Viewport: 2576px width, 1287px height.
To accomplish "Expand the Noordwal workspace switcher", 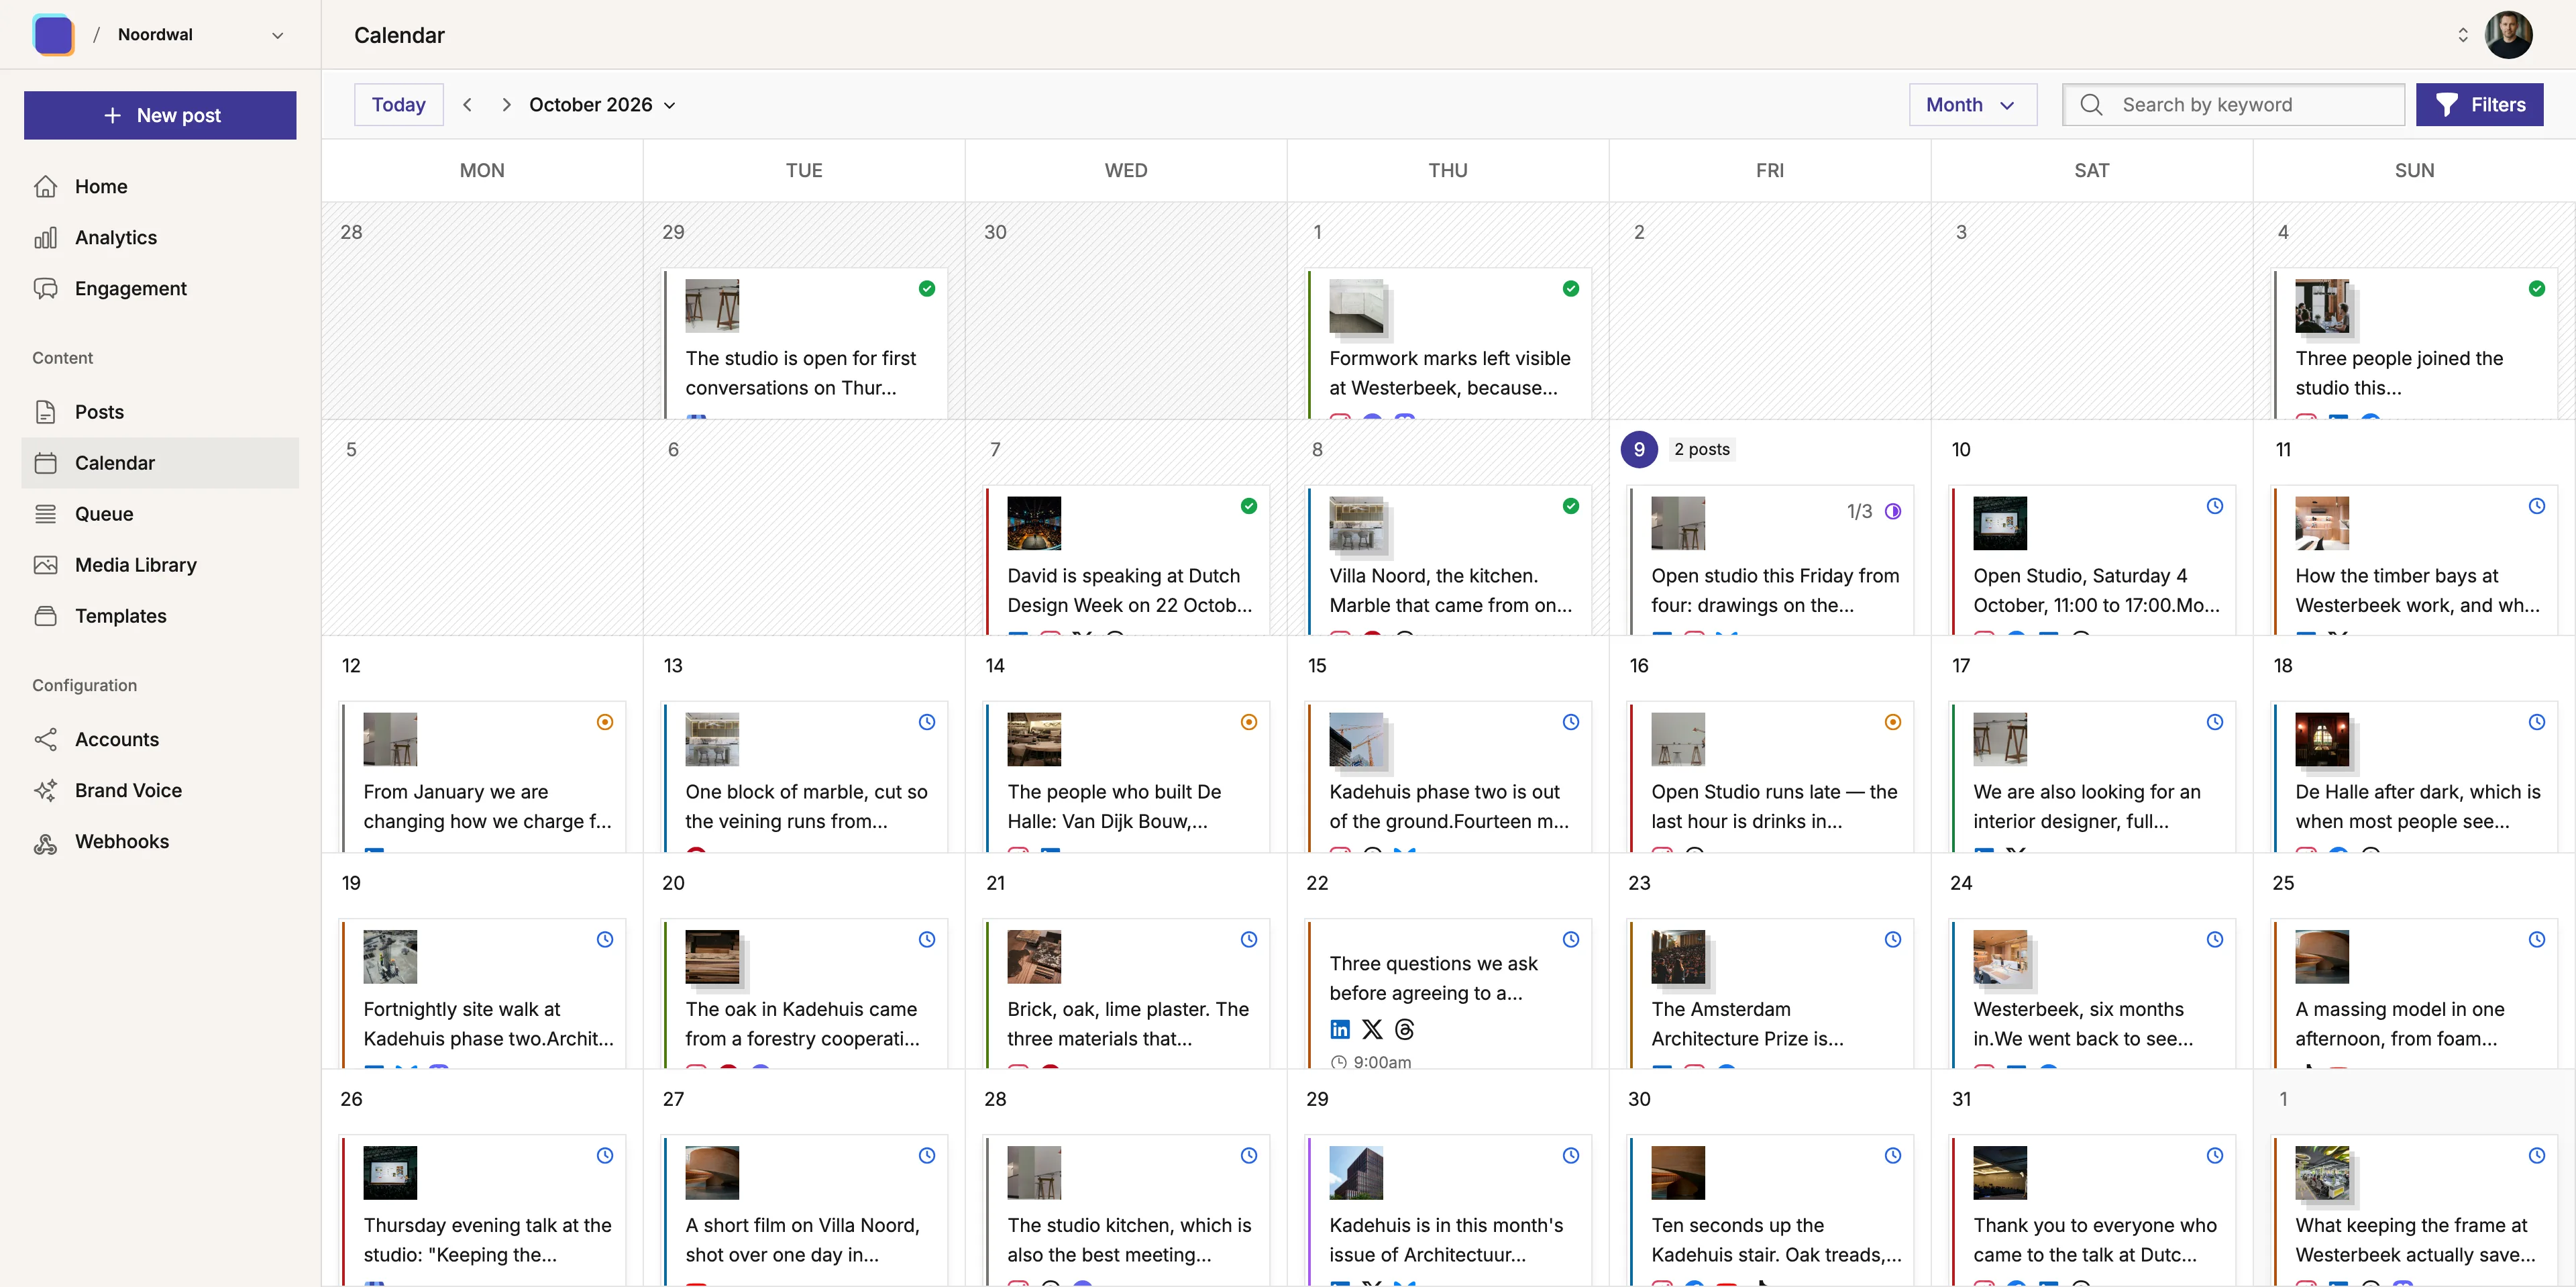I will point(277,35).
